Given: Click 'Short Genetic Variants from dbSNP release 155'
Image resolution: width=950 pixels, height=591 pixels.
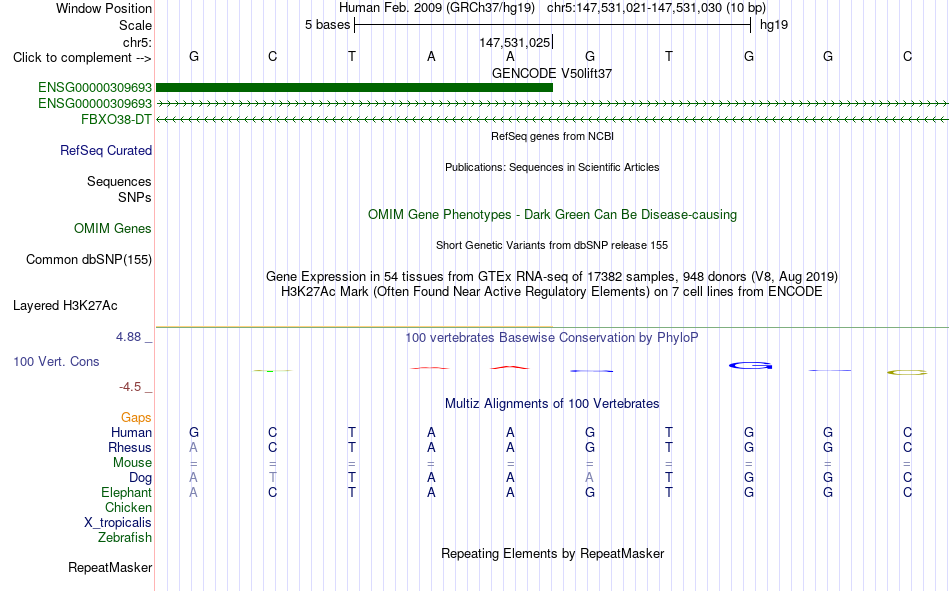Looking at the screenshot, I should (552, 245).
